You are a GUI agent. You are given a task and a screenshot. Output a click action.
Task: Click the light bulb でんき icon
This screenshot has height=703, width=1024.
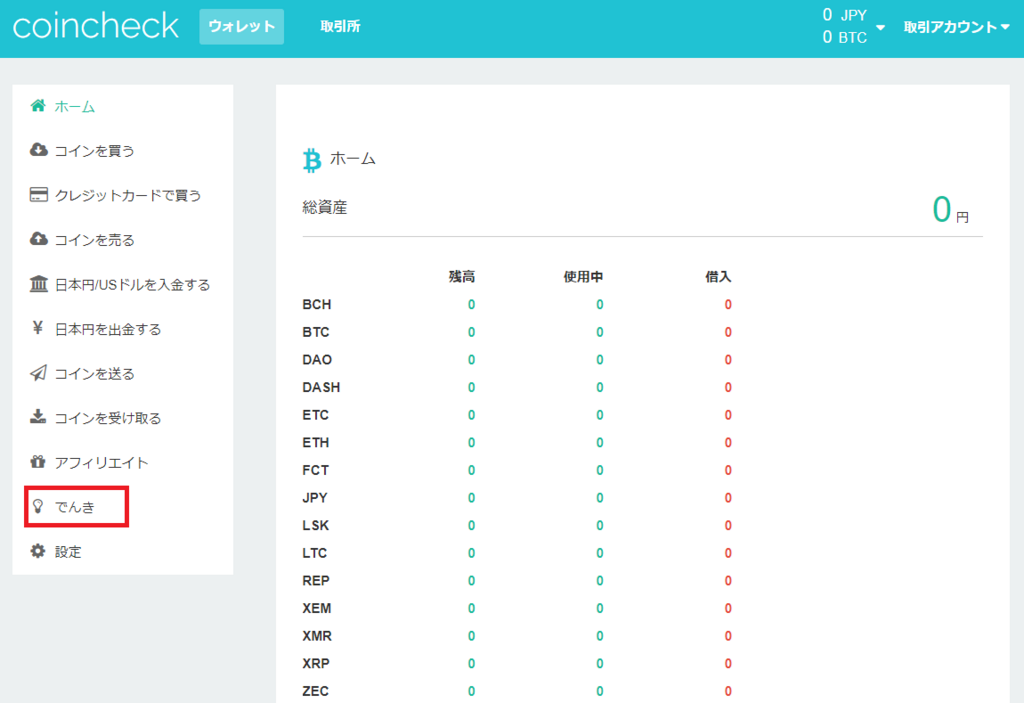pyautogui.click(x=38, y=506)
